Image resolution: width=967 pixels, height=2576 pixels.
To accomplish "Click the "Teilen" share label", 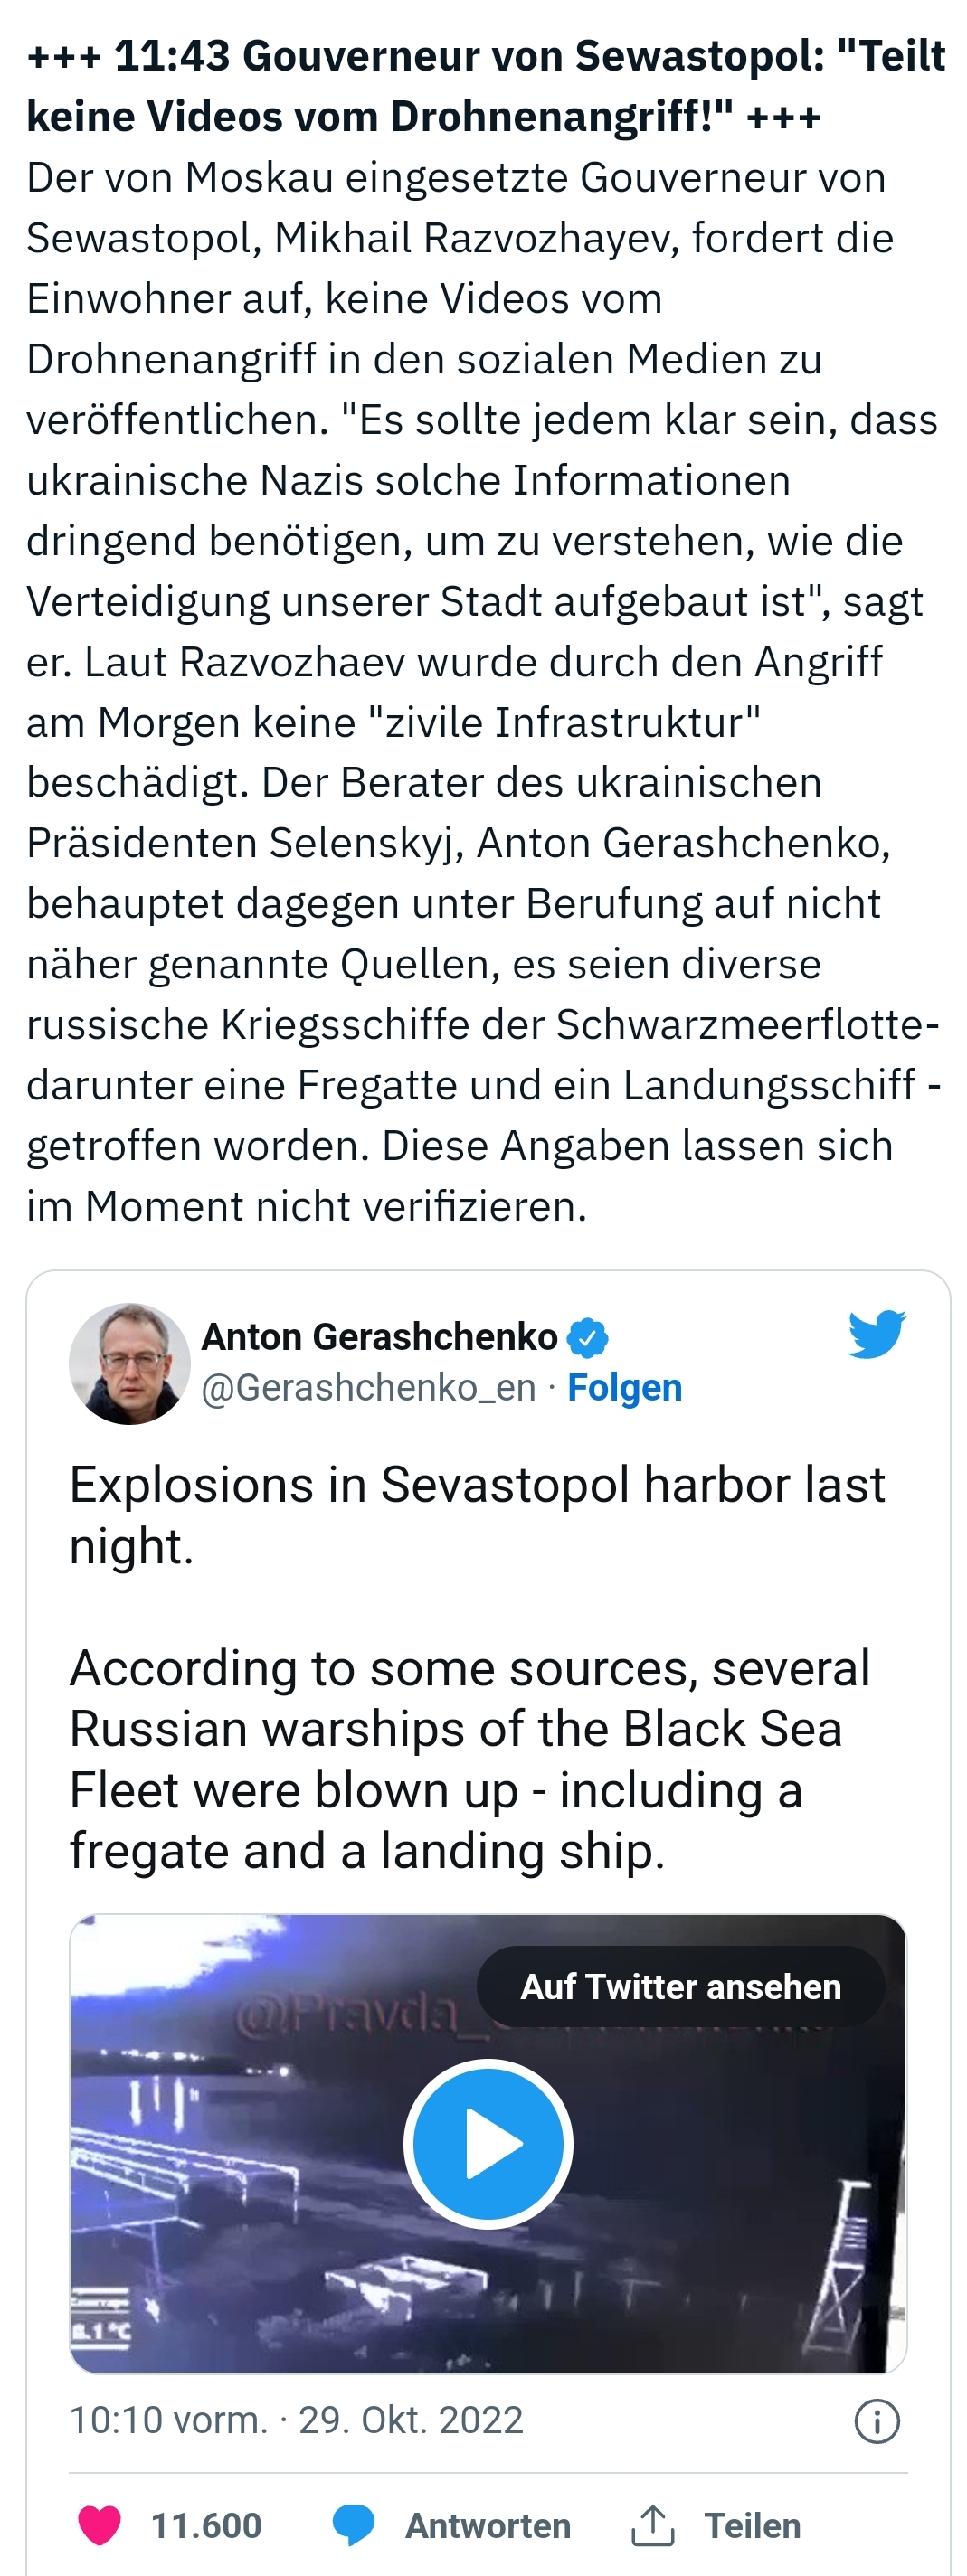I will (752, 2526).
